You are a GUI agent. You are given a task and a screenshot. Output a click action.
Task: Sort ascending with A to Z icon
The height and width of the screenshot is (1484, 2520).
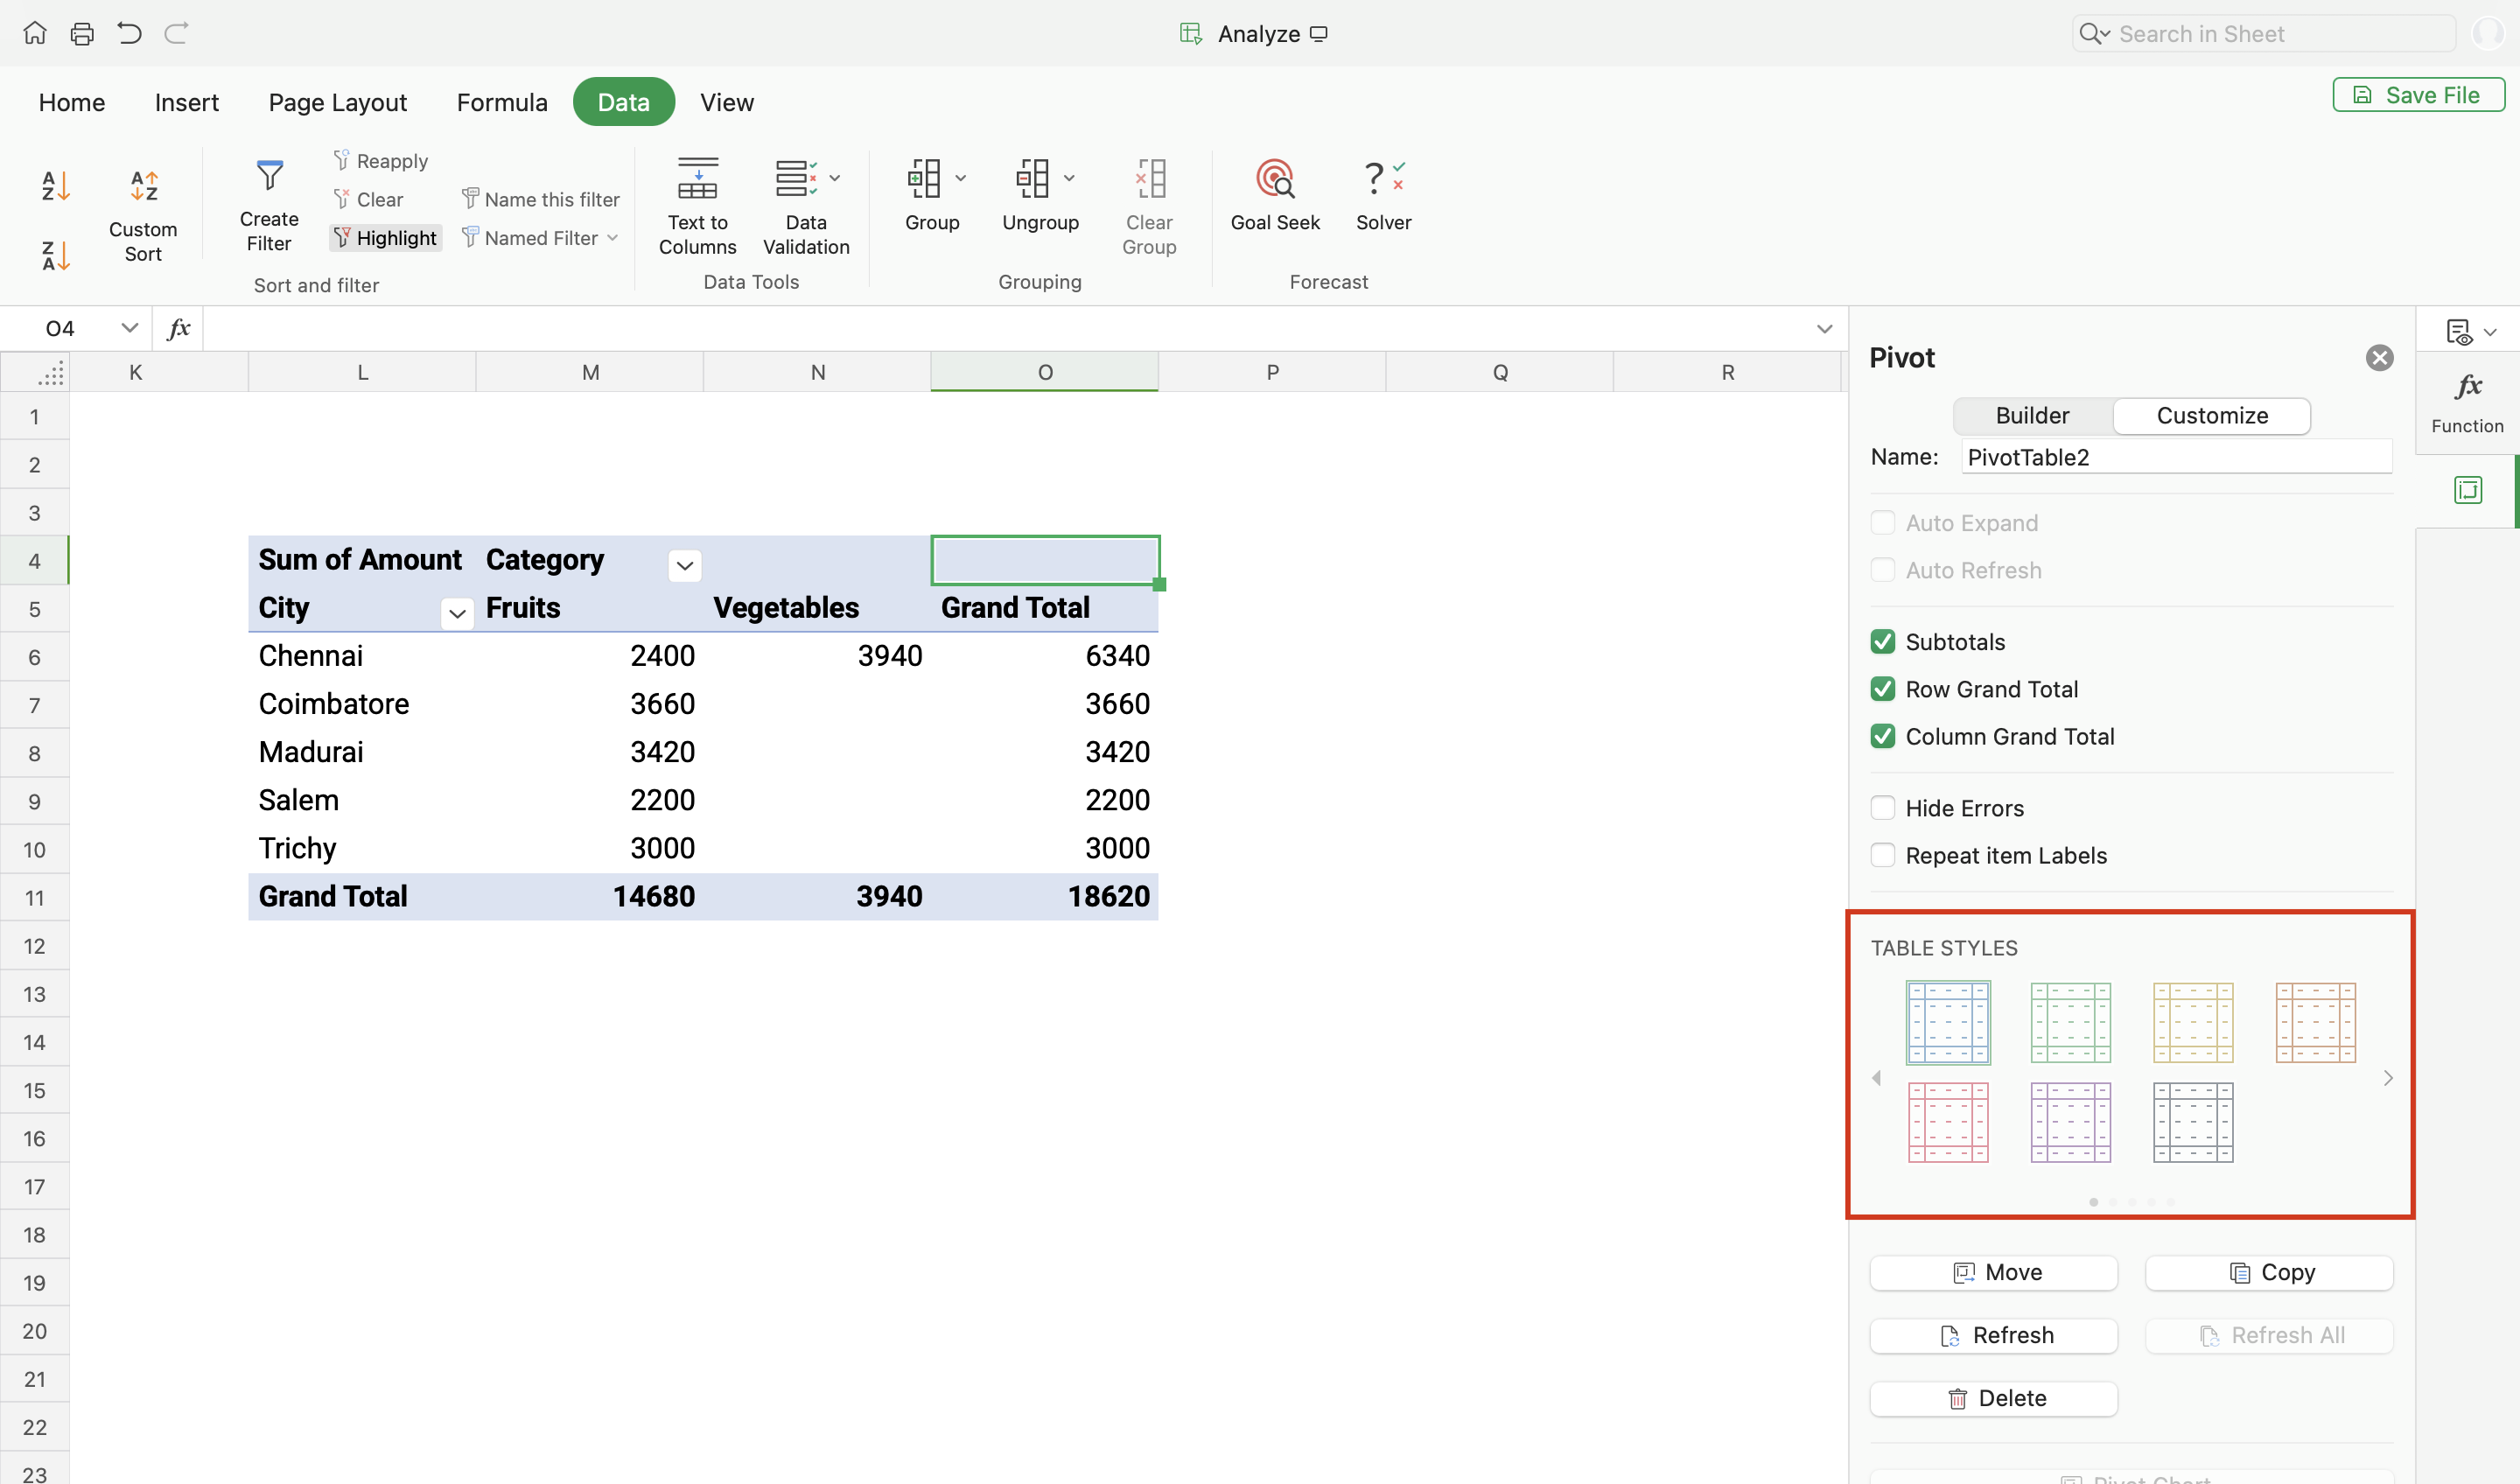(x=55, y=186)
